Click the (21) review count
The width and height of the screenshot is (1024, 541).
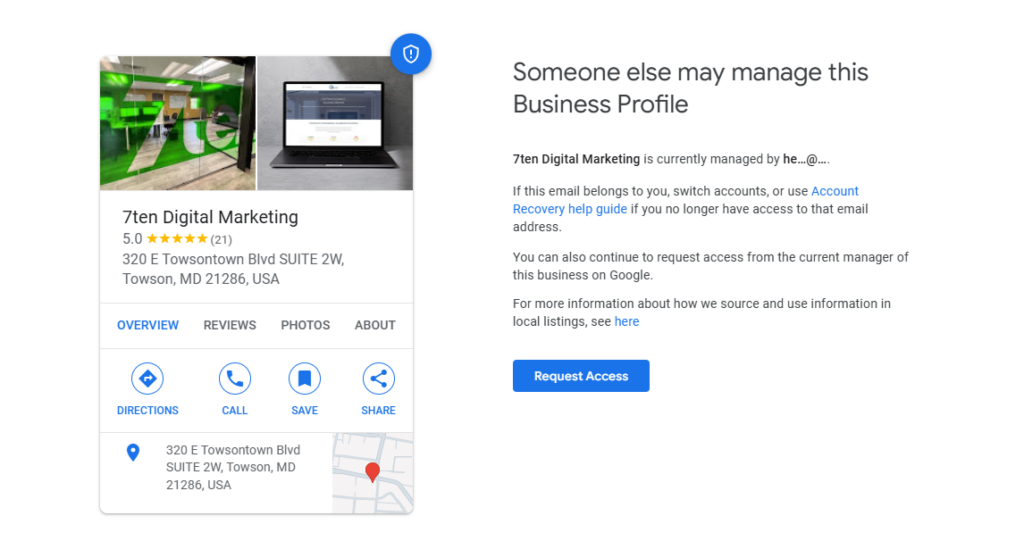[x=221, y=239]
